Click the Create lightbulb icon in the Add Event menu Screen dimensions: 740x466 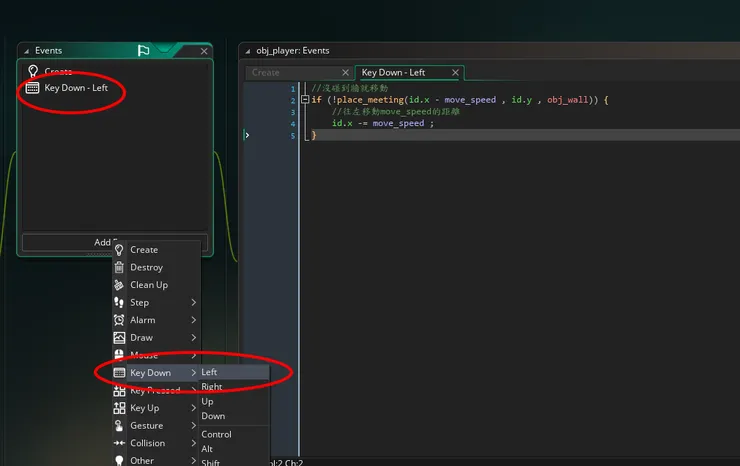coord(119,250)
